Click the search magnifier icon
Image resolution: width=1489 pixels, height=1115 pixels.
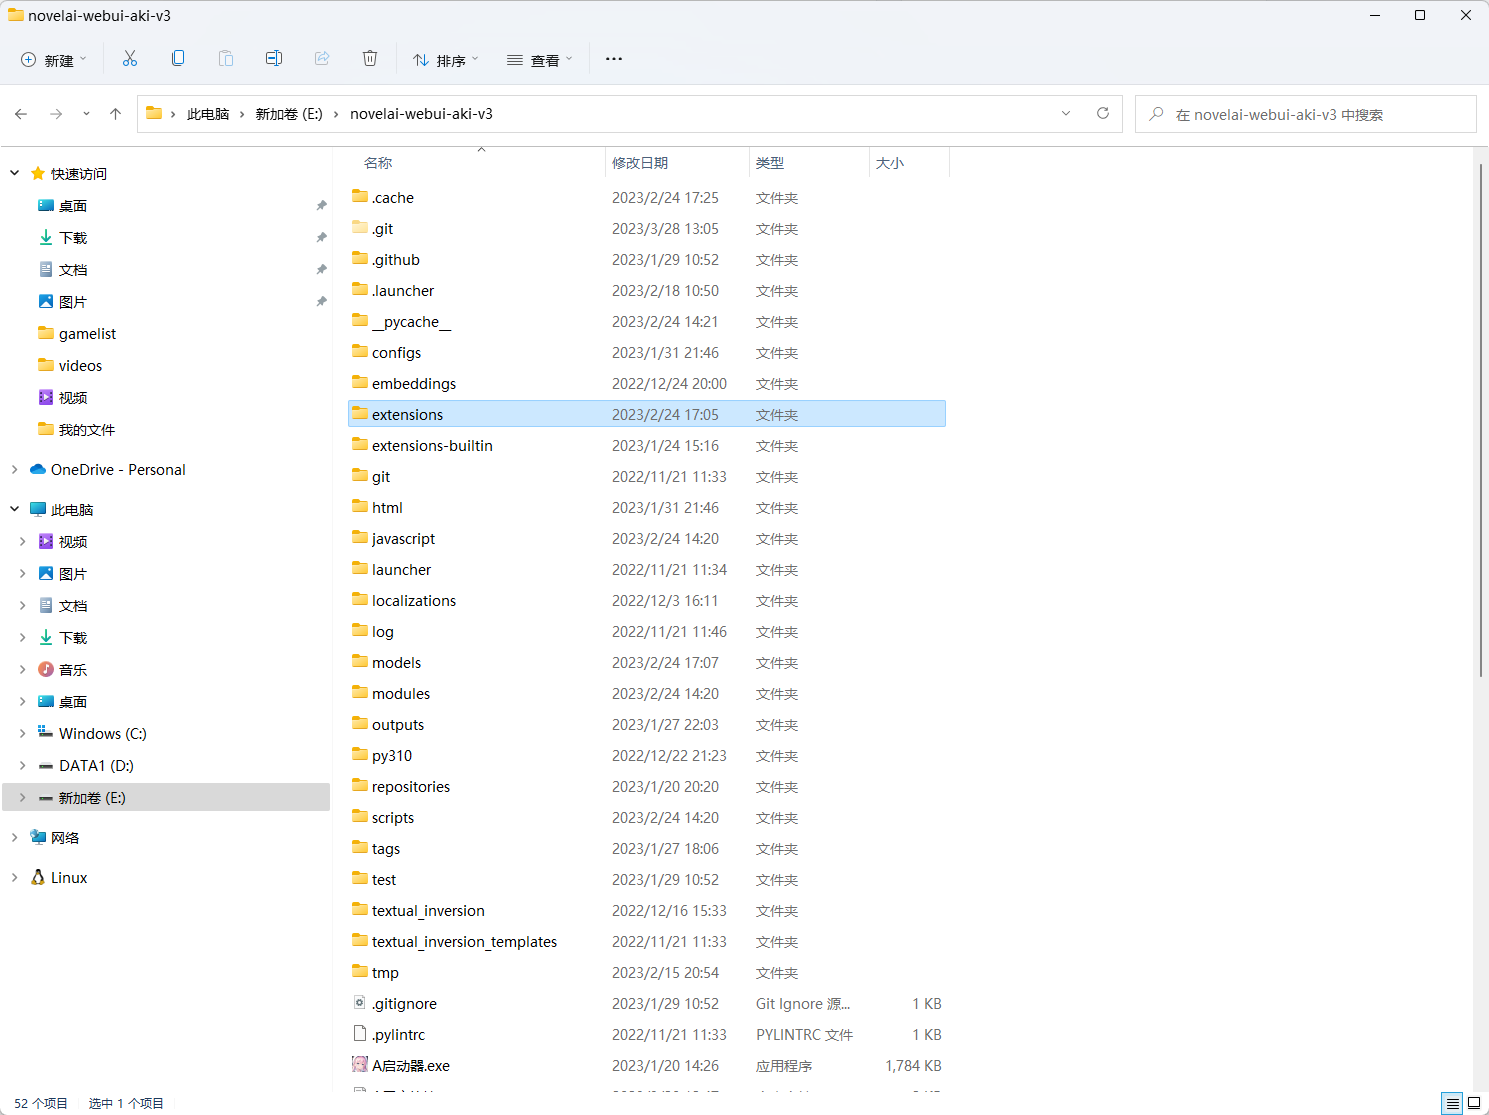[1157, 114]
